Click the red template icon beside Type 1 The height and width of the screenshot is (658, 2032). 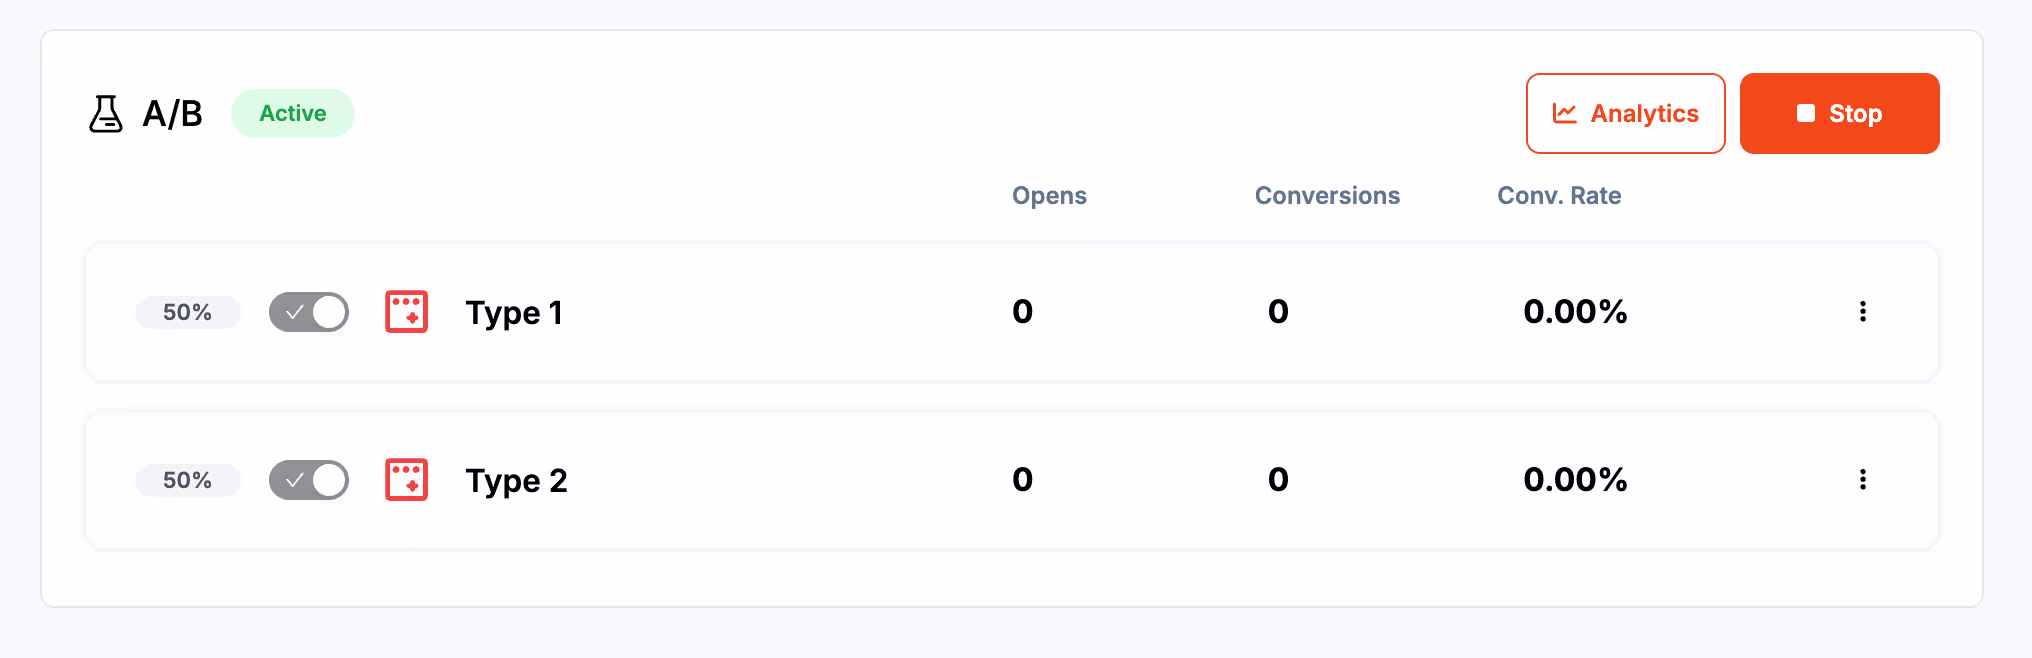[x=406, y=311]
